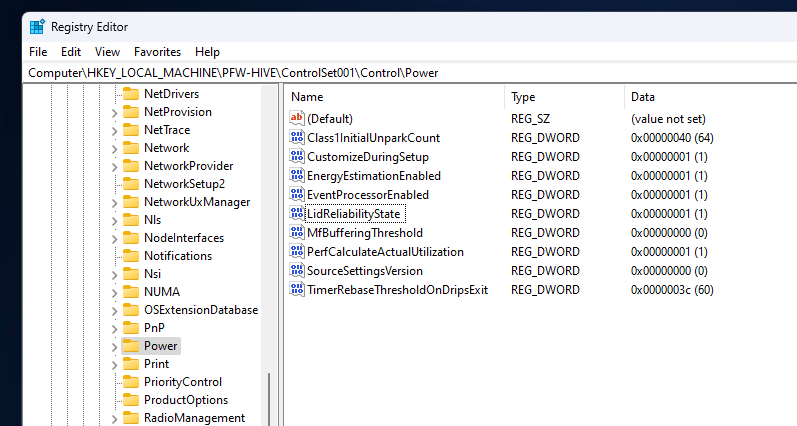Expand the NUMA key
This screenshot has height=426, width=797.
[x=114, y=293]
